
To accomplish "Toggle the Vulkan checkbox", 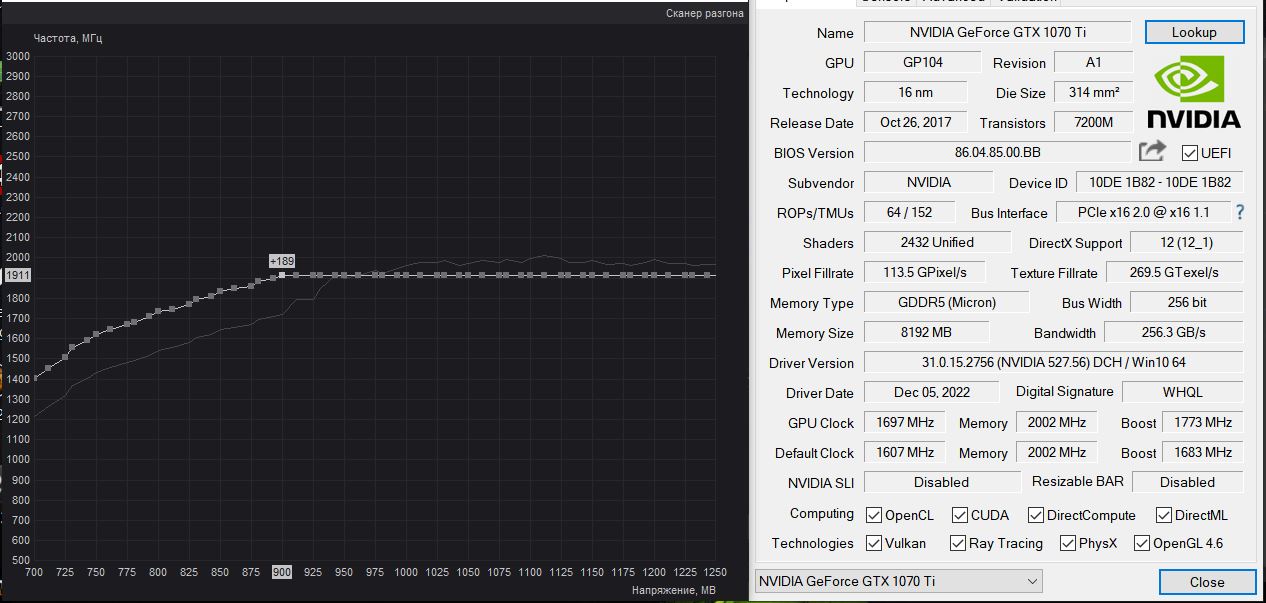I will click(874, 543).
